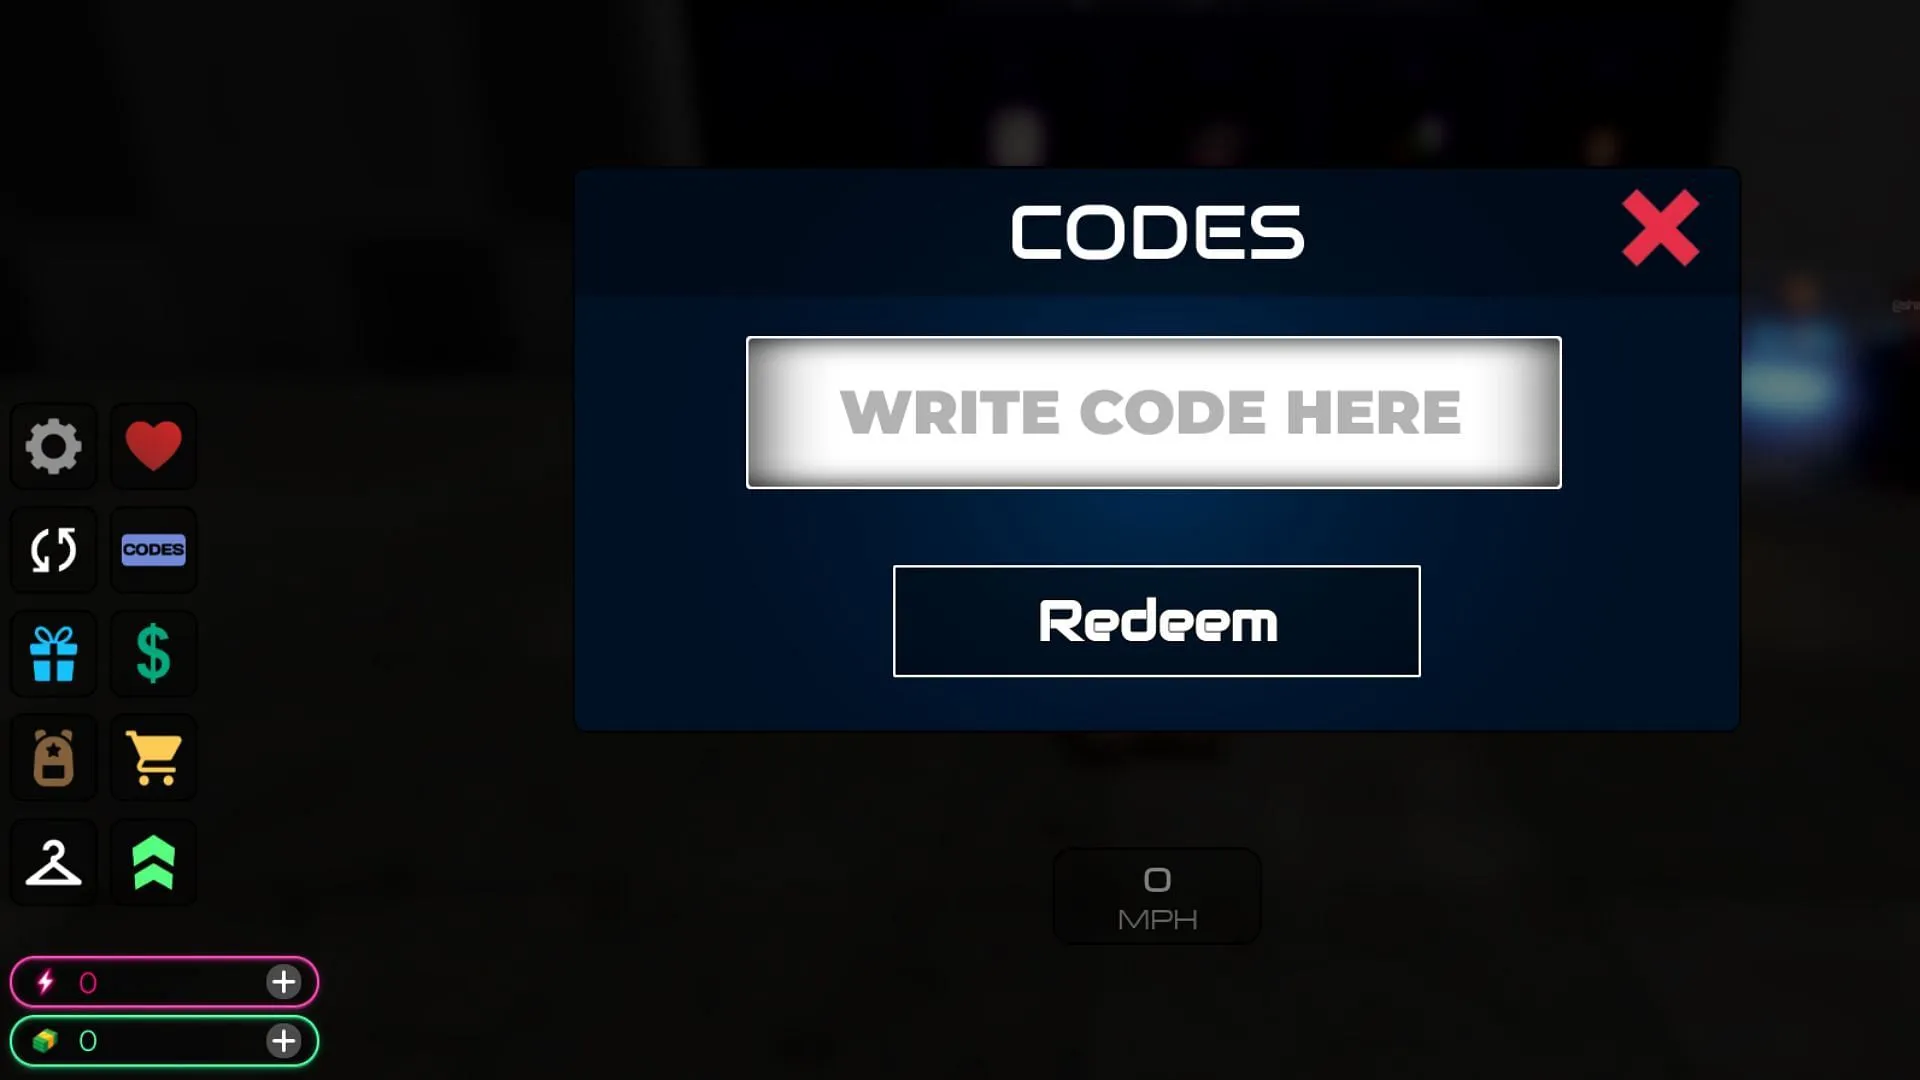Click the backpack inventory icon
Viewport: 1920px width, 1080px height.
pos(53,758)
